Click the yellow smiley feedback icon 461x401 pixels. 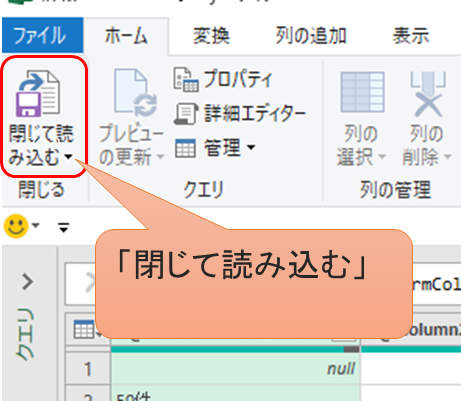coord(16,226)
